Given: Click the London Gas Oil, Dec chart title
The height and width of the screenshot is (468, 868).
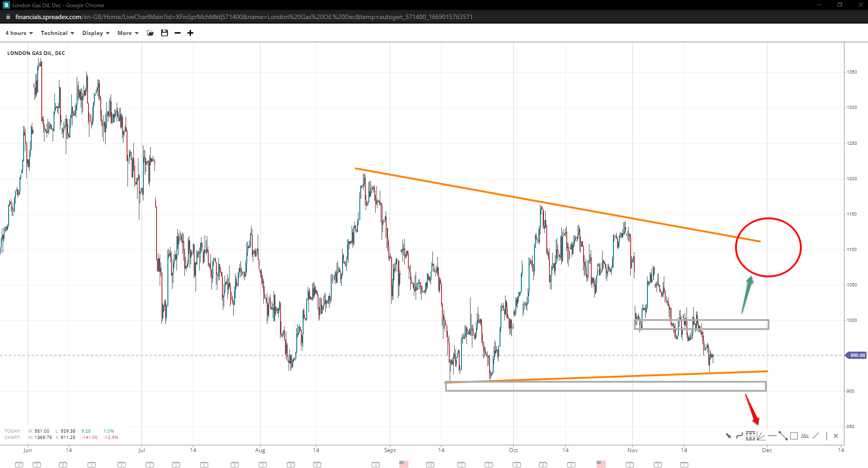Looking at the screenshot, I should [x=36, y=53].
